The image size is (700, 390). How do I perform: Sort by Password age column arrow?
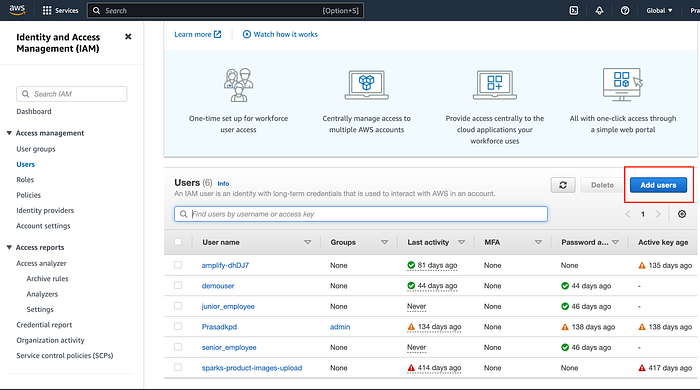click(616, 242)
